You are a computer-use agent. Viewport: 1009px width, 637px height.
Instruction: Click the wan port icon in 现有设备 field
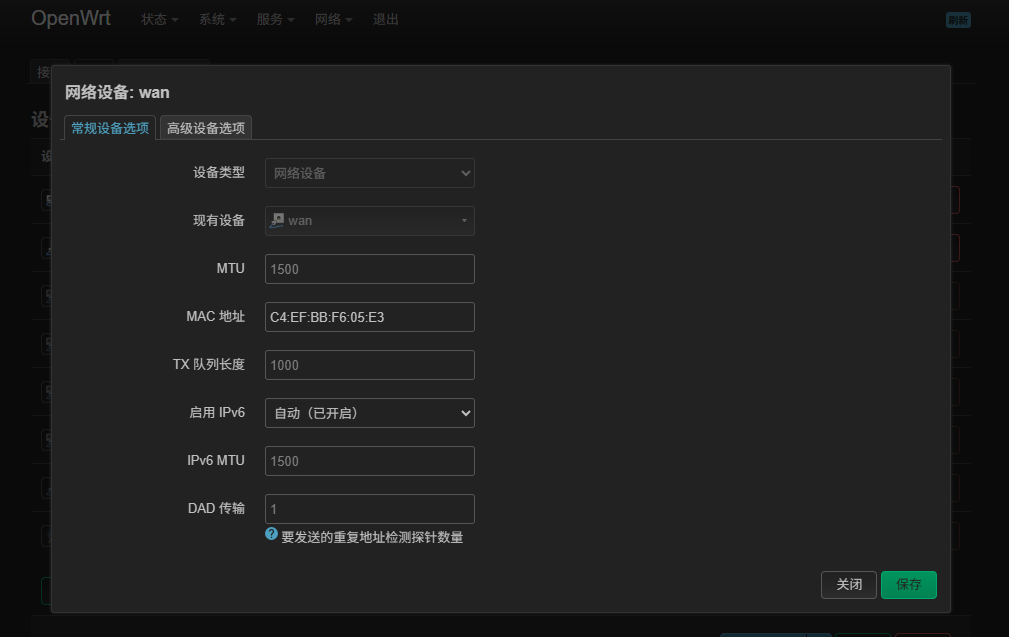tap(277, 220)
